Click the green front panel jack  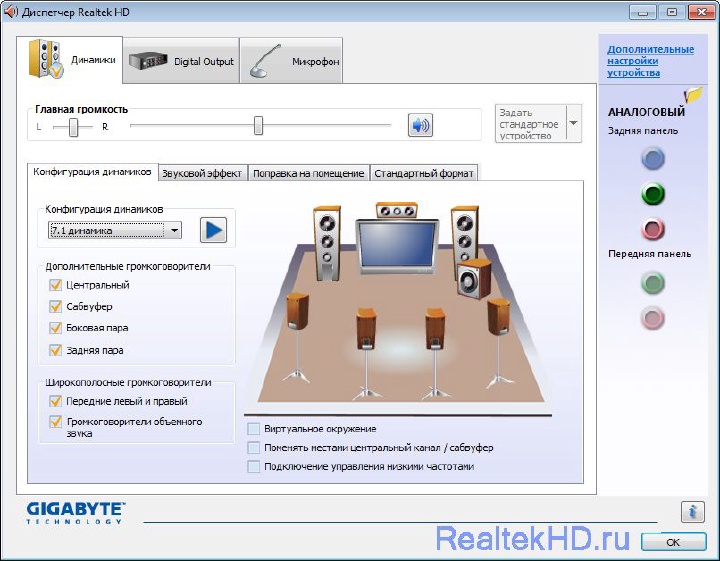point(652,284)
